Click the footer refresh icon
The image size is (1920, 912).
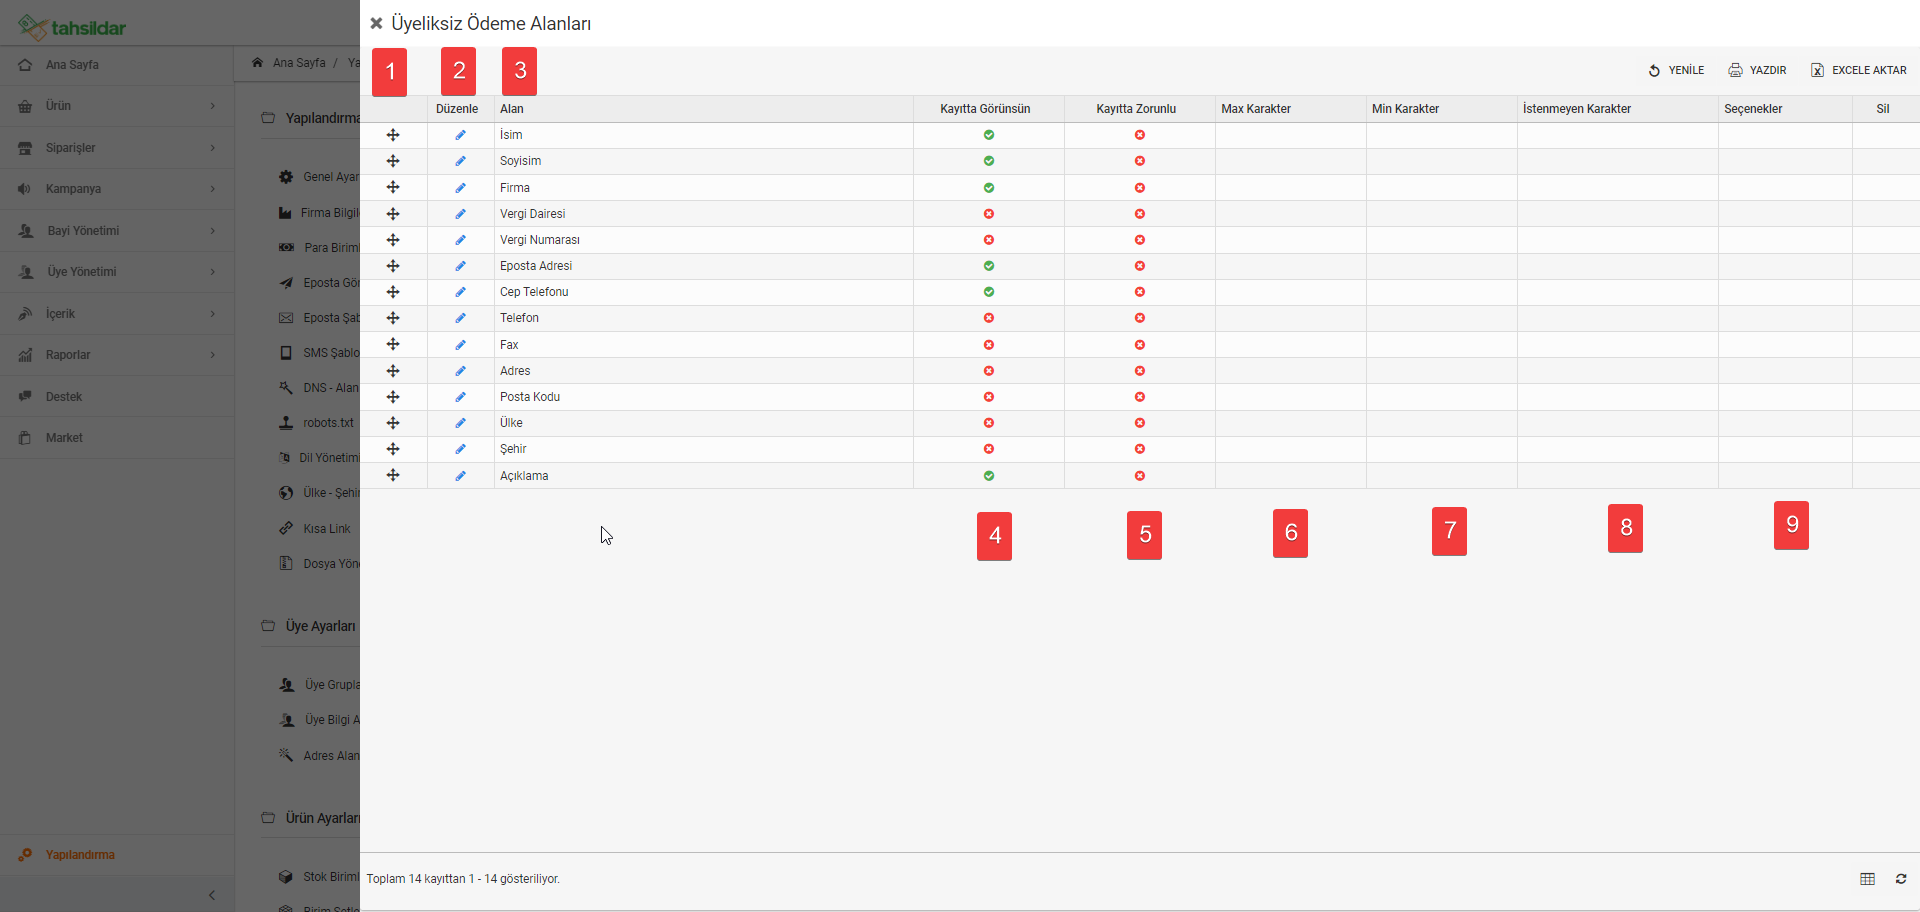(x=1901, y=879)
